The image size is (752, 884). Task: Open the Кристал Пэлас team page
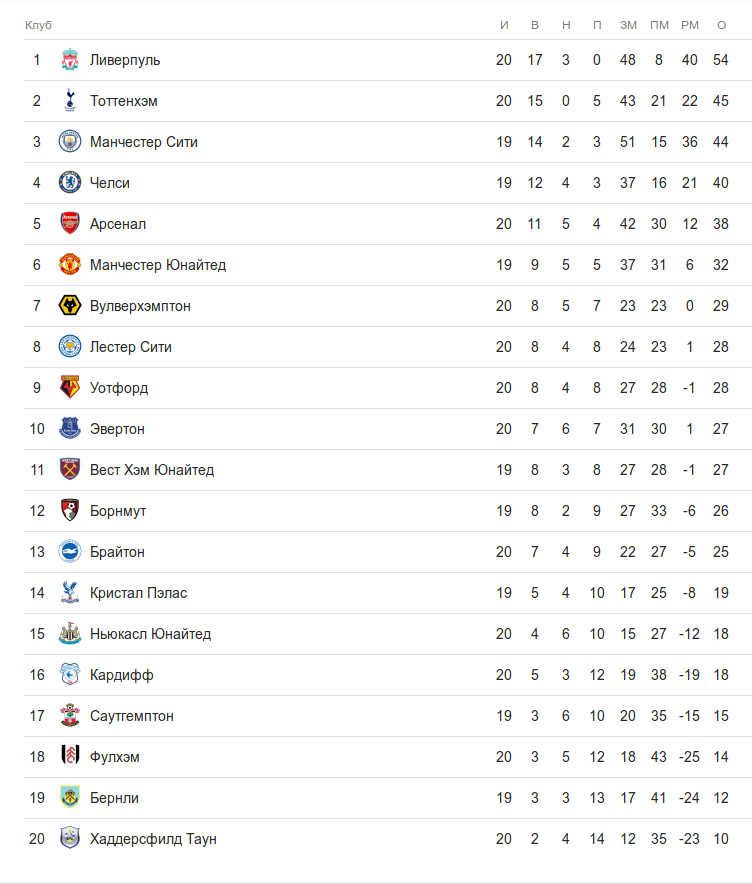pyautogui.click(x=138, y=593)
